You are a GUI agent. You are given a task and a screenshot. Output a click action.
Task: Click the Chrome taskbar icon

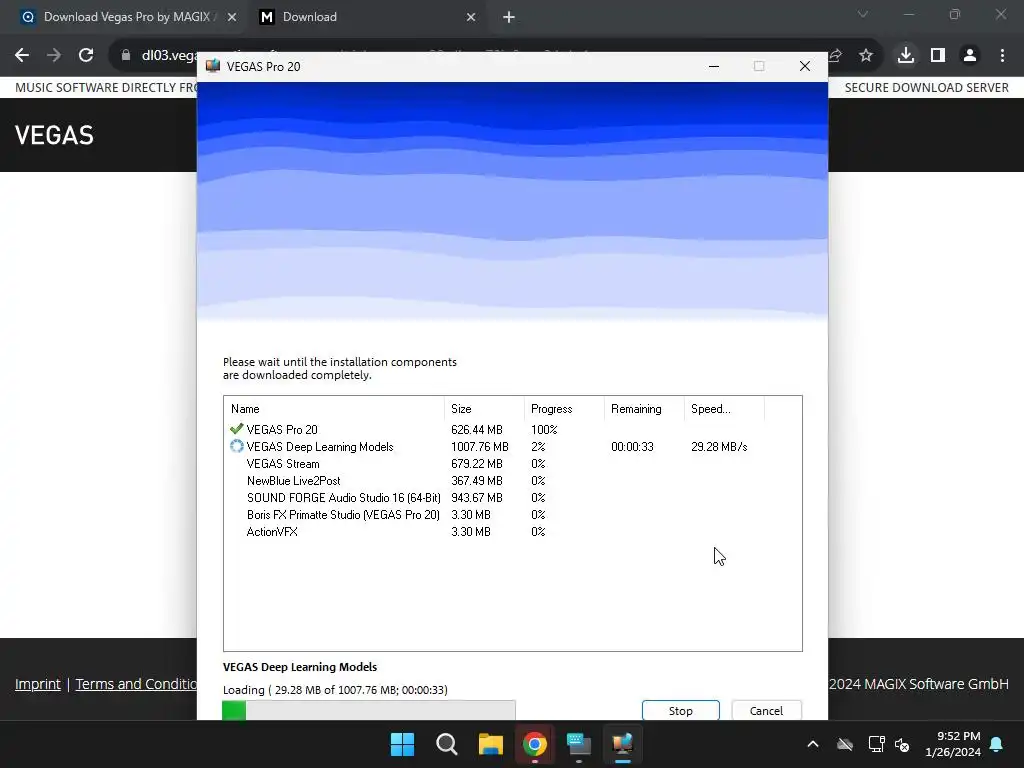click(x=535, y=744)
